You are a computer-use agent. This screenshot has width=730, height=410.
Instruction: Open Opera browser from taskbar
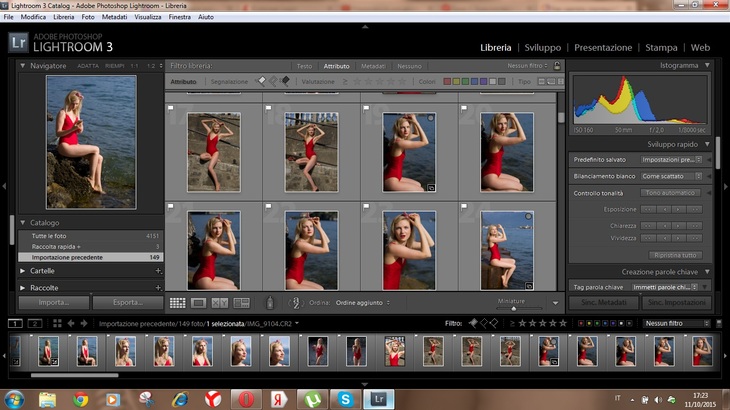point(246,399)
